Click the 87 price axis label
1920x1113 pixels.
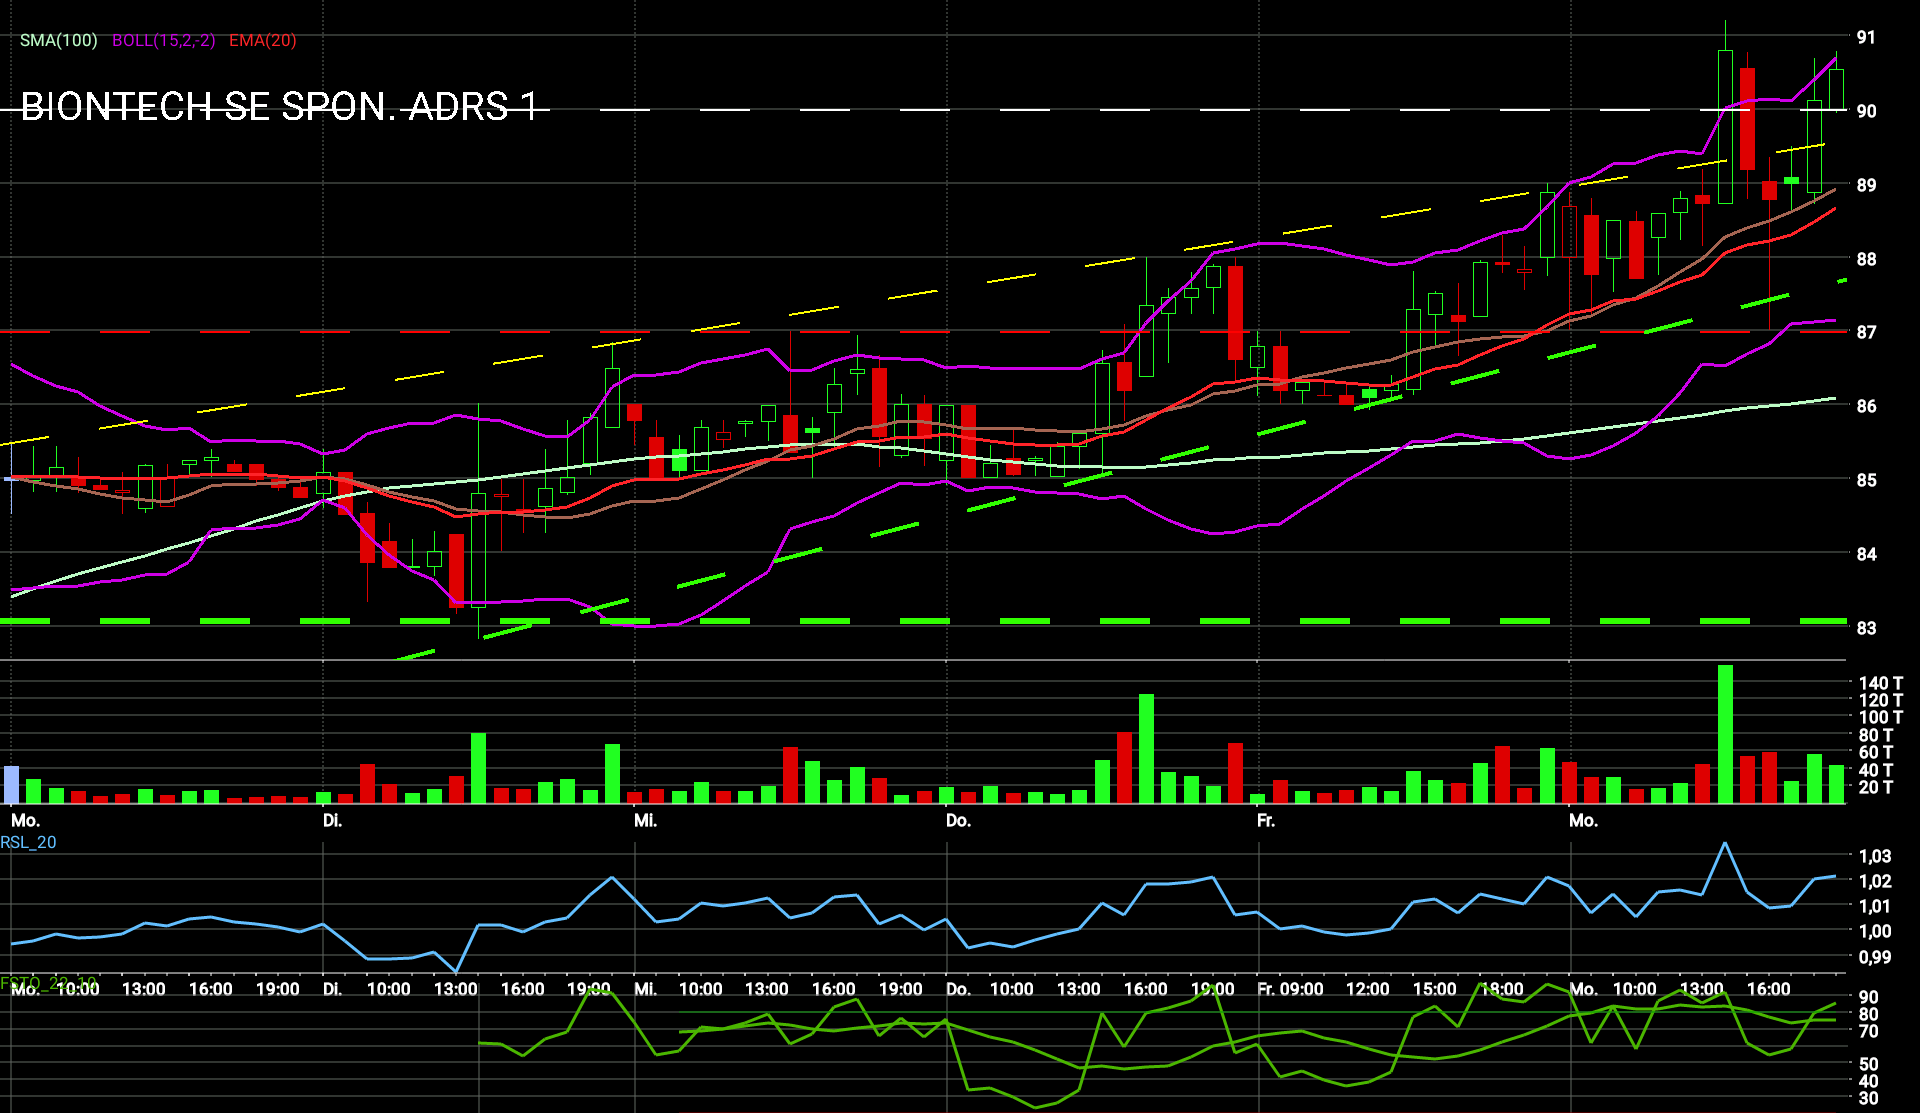click(x=1866, y=332)
